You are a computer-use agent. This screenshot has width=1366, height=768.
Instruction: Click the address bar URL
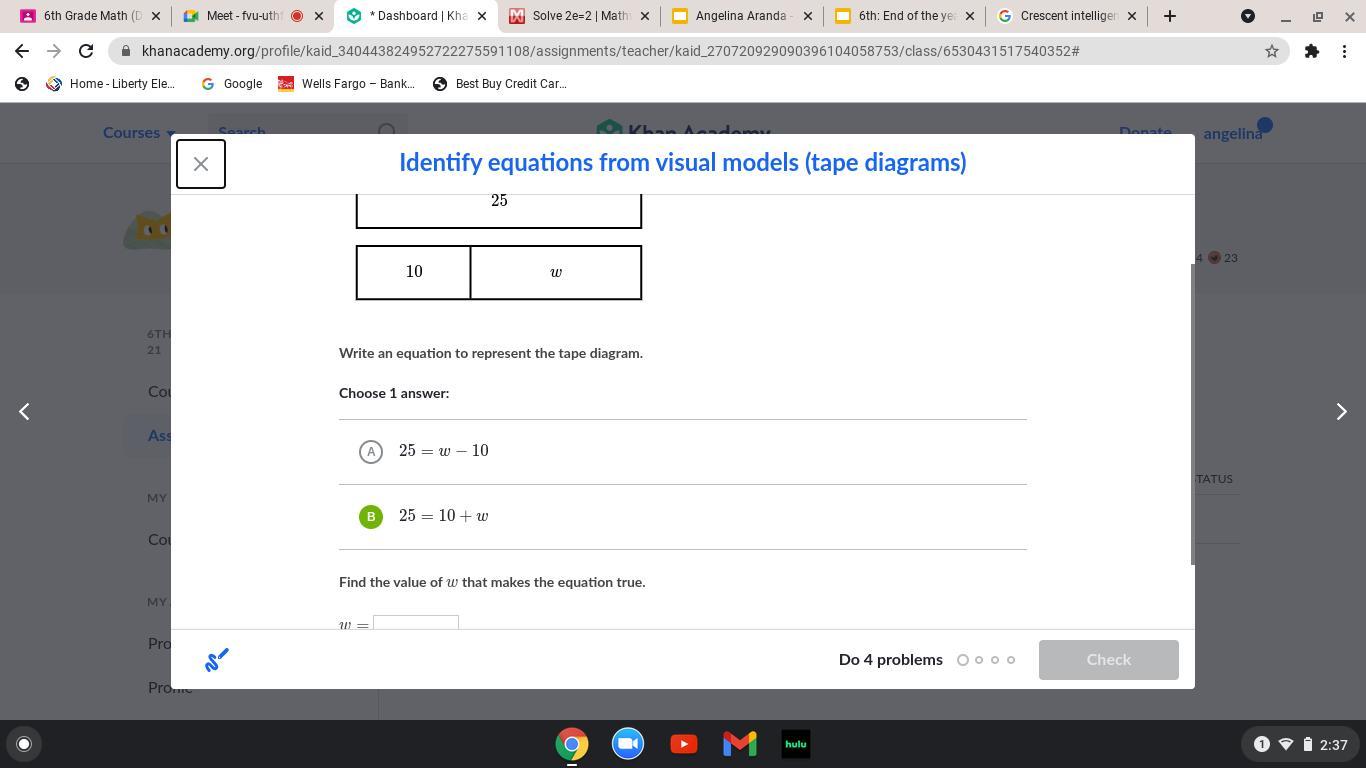pyautogui.click(x=610, y=51)
